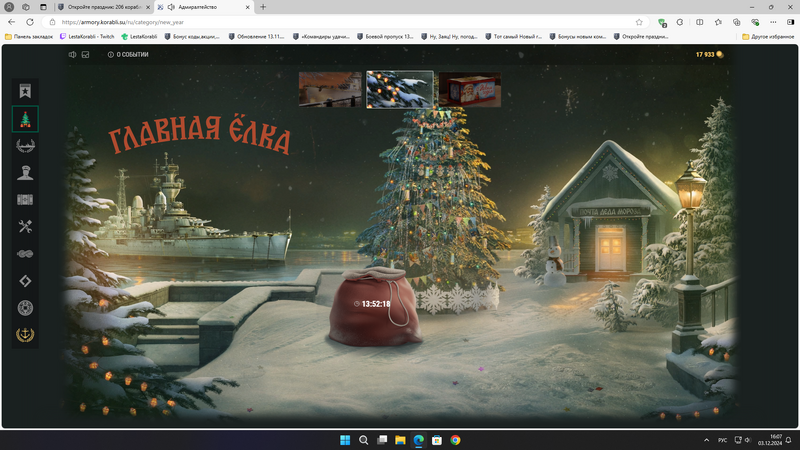800x450 pixels.
Task: Select the New Year tree category icon
Action: 25,118
